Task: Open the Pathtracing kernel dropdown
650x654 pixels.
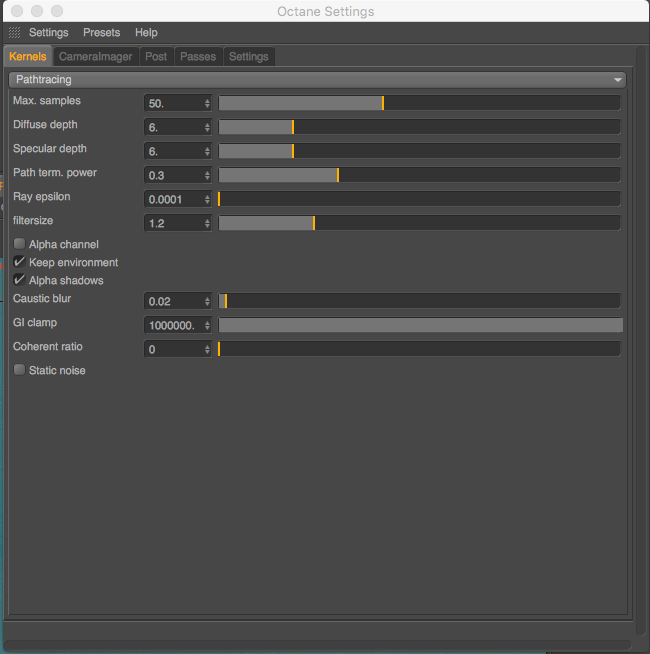Action: point(317,80)
